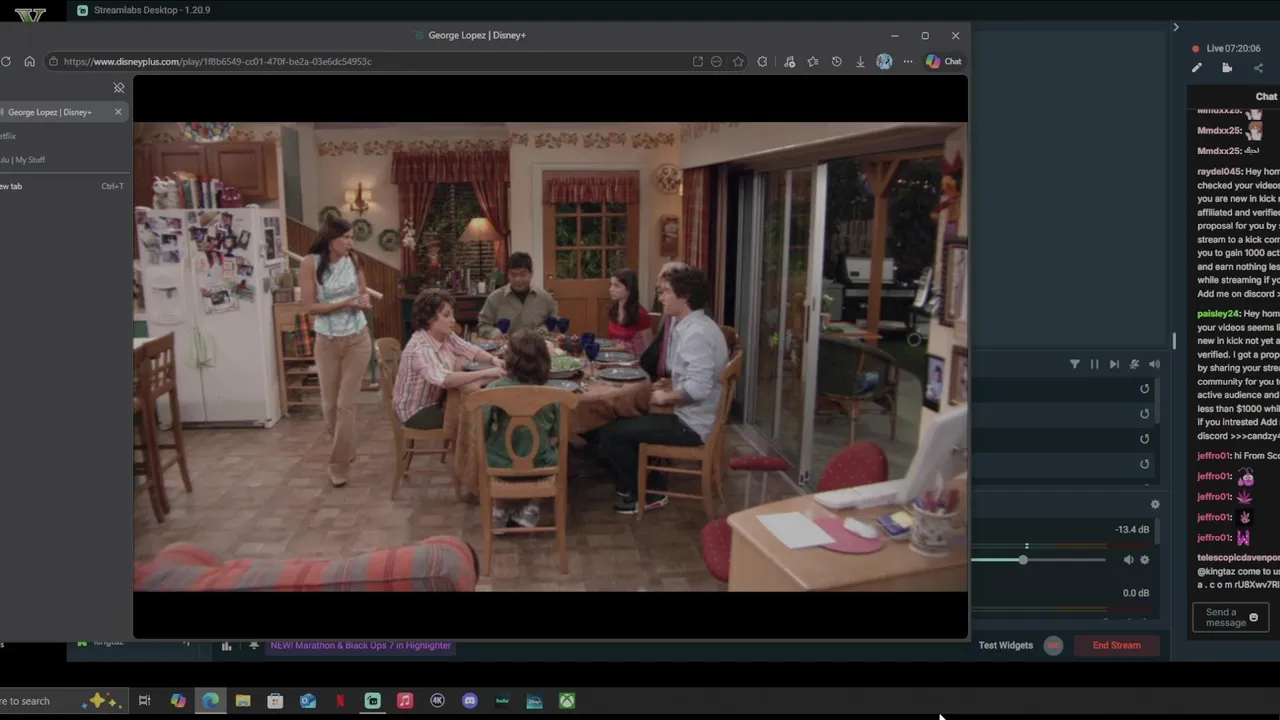Open Edge Downloads icon

click(860, 61)
